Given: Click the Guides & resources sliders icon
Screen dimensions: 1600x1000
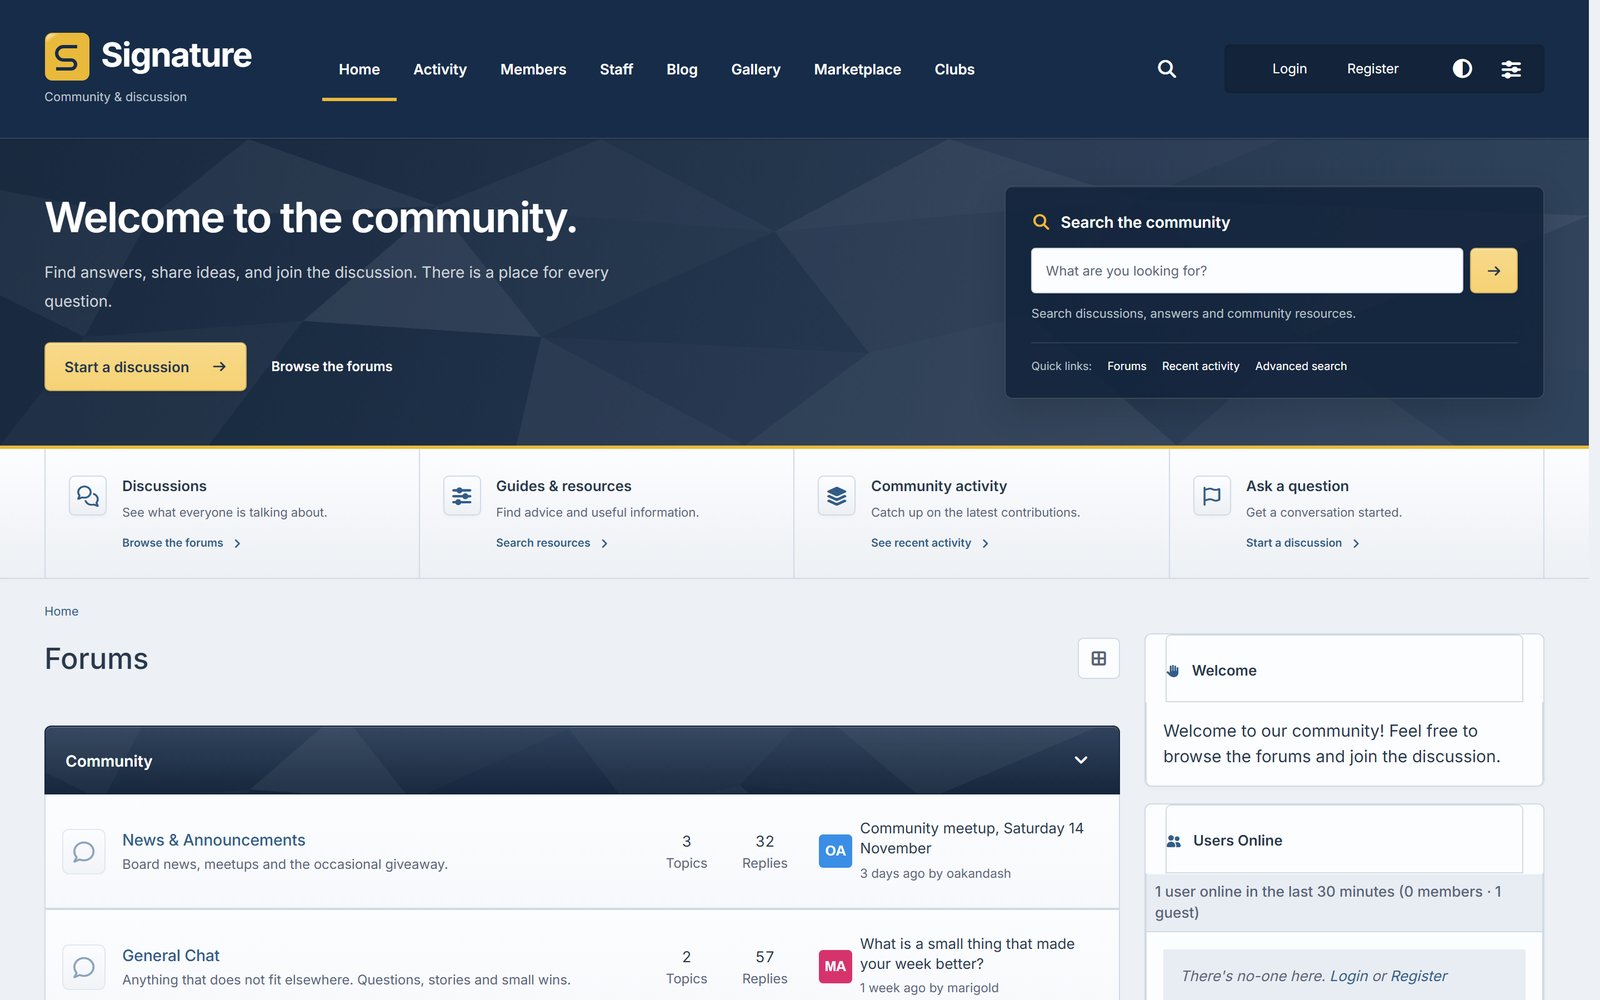Looking at the screenshot, I should tap(462, 496).
